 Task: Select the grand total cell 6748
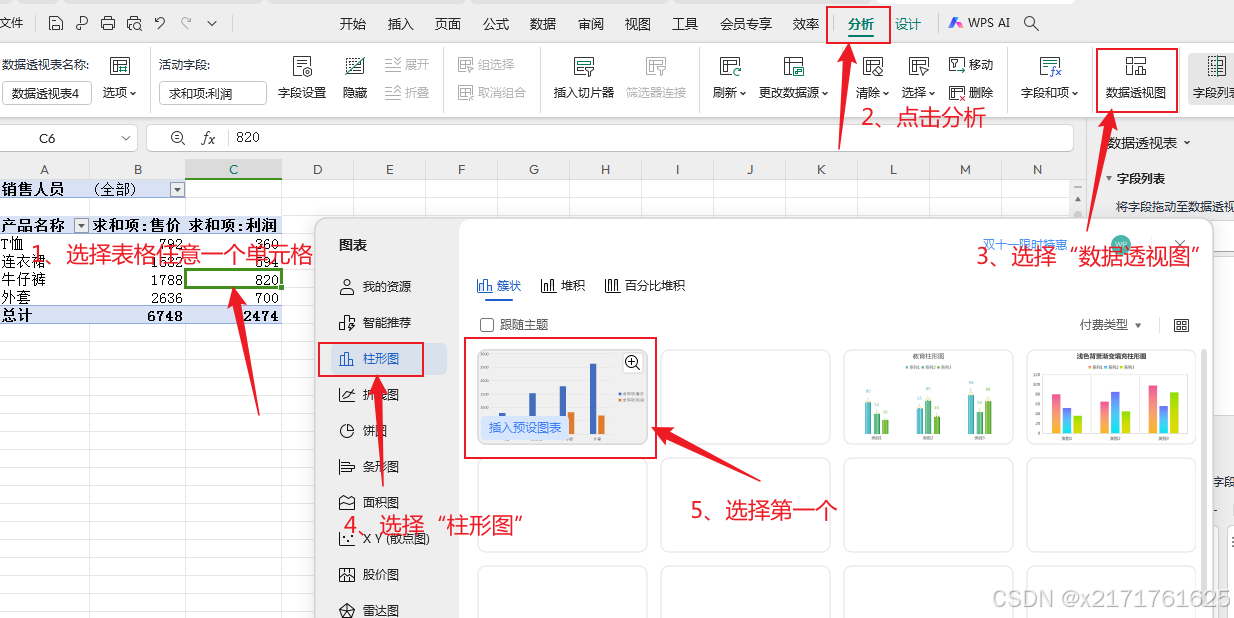[x=137, y=315]
